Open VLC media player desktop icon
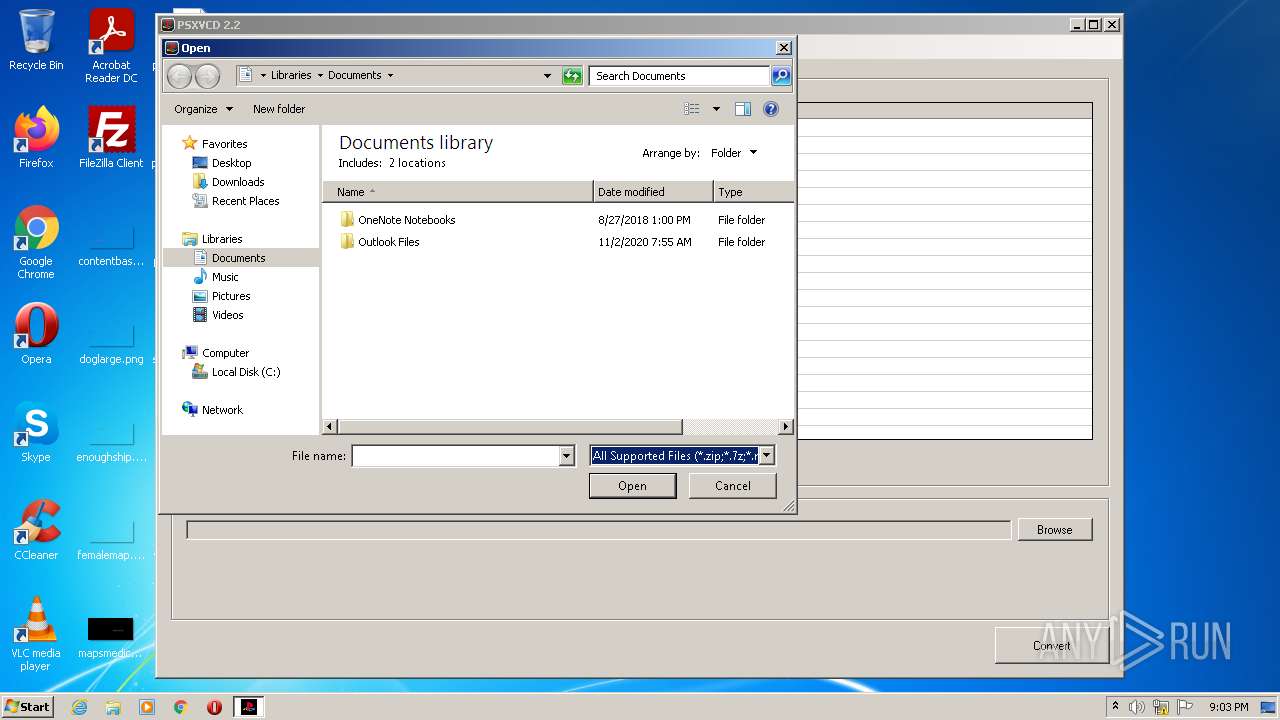The image size is (1280, 720). click(x=36, y=634)
